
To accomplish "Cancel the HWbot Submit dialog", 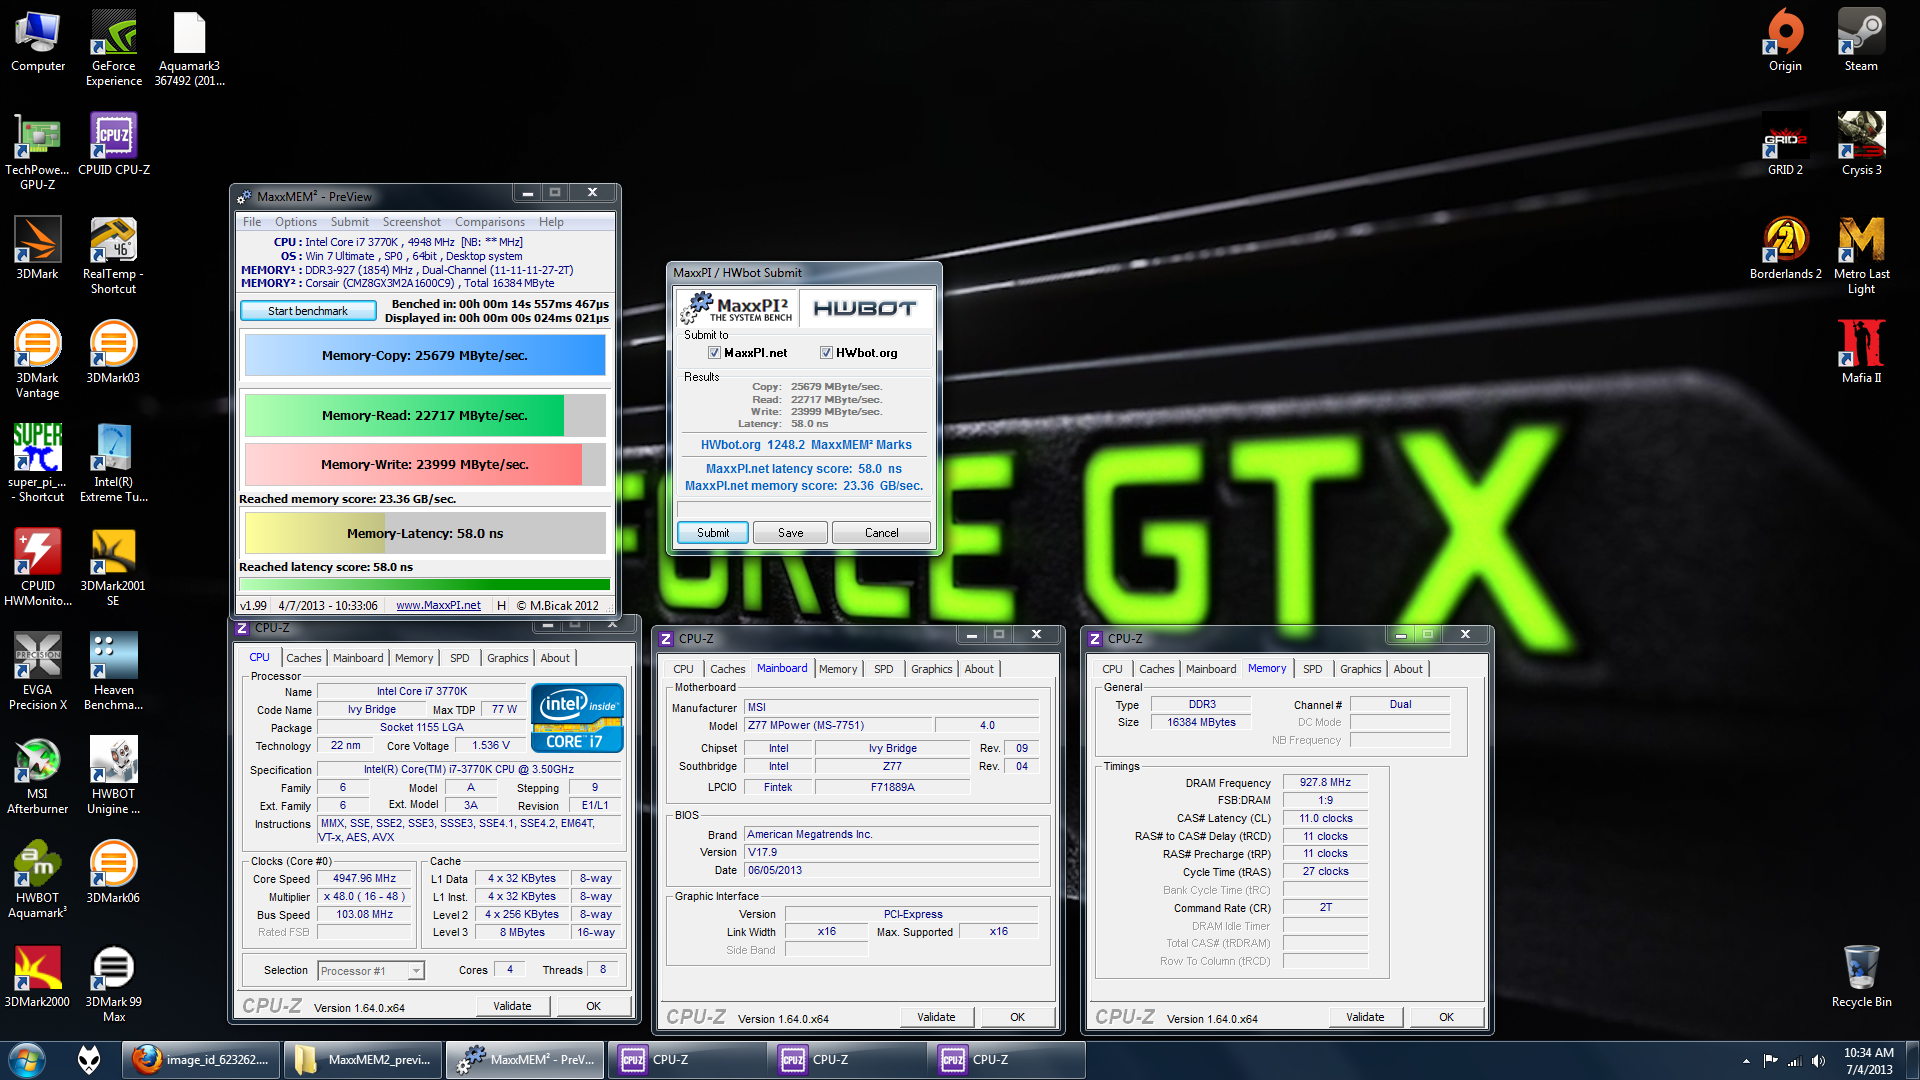I will pyautogui.click(x=882, y=533).
